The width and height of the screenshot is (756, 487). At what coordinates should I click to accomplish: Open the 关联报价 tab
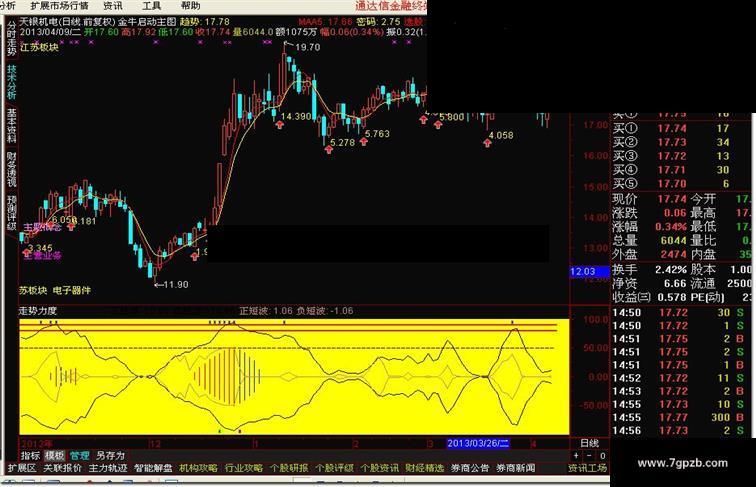(x=63, y=468)
